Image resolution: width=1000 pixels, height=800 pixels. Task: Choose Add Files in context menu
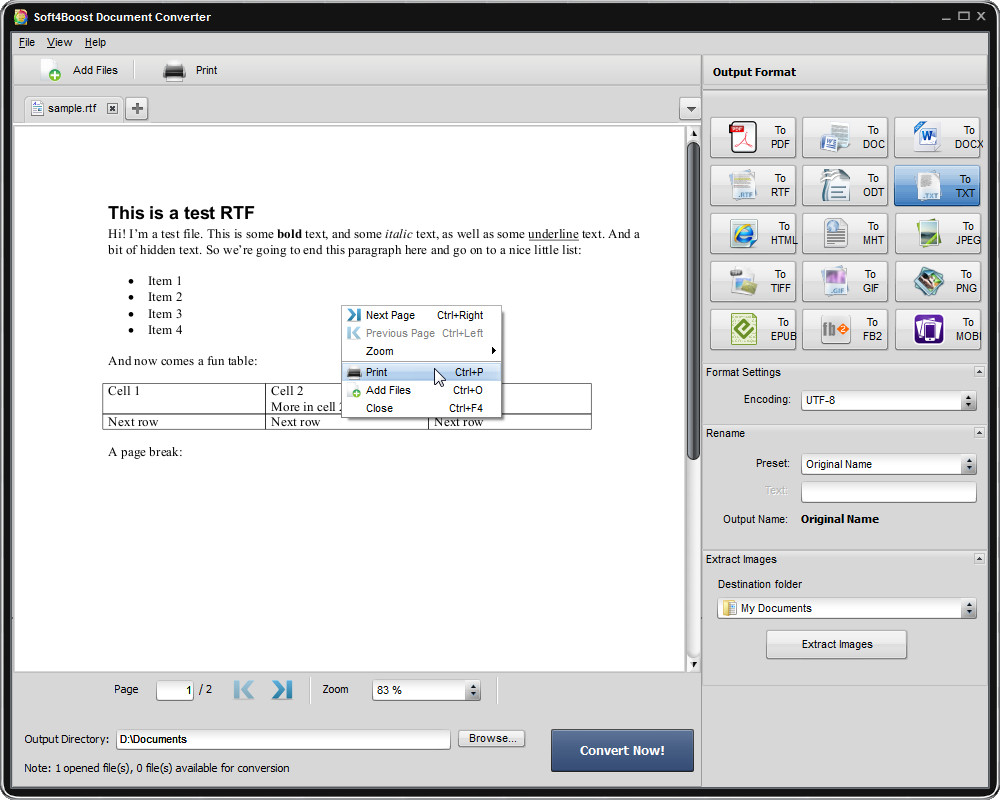point(422,390)
